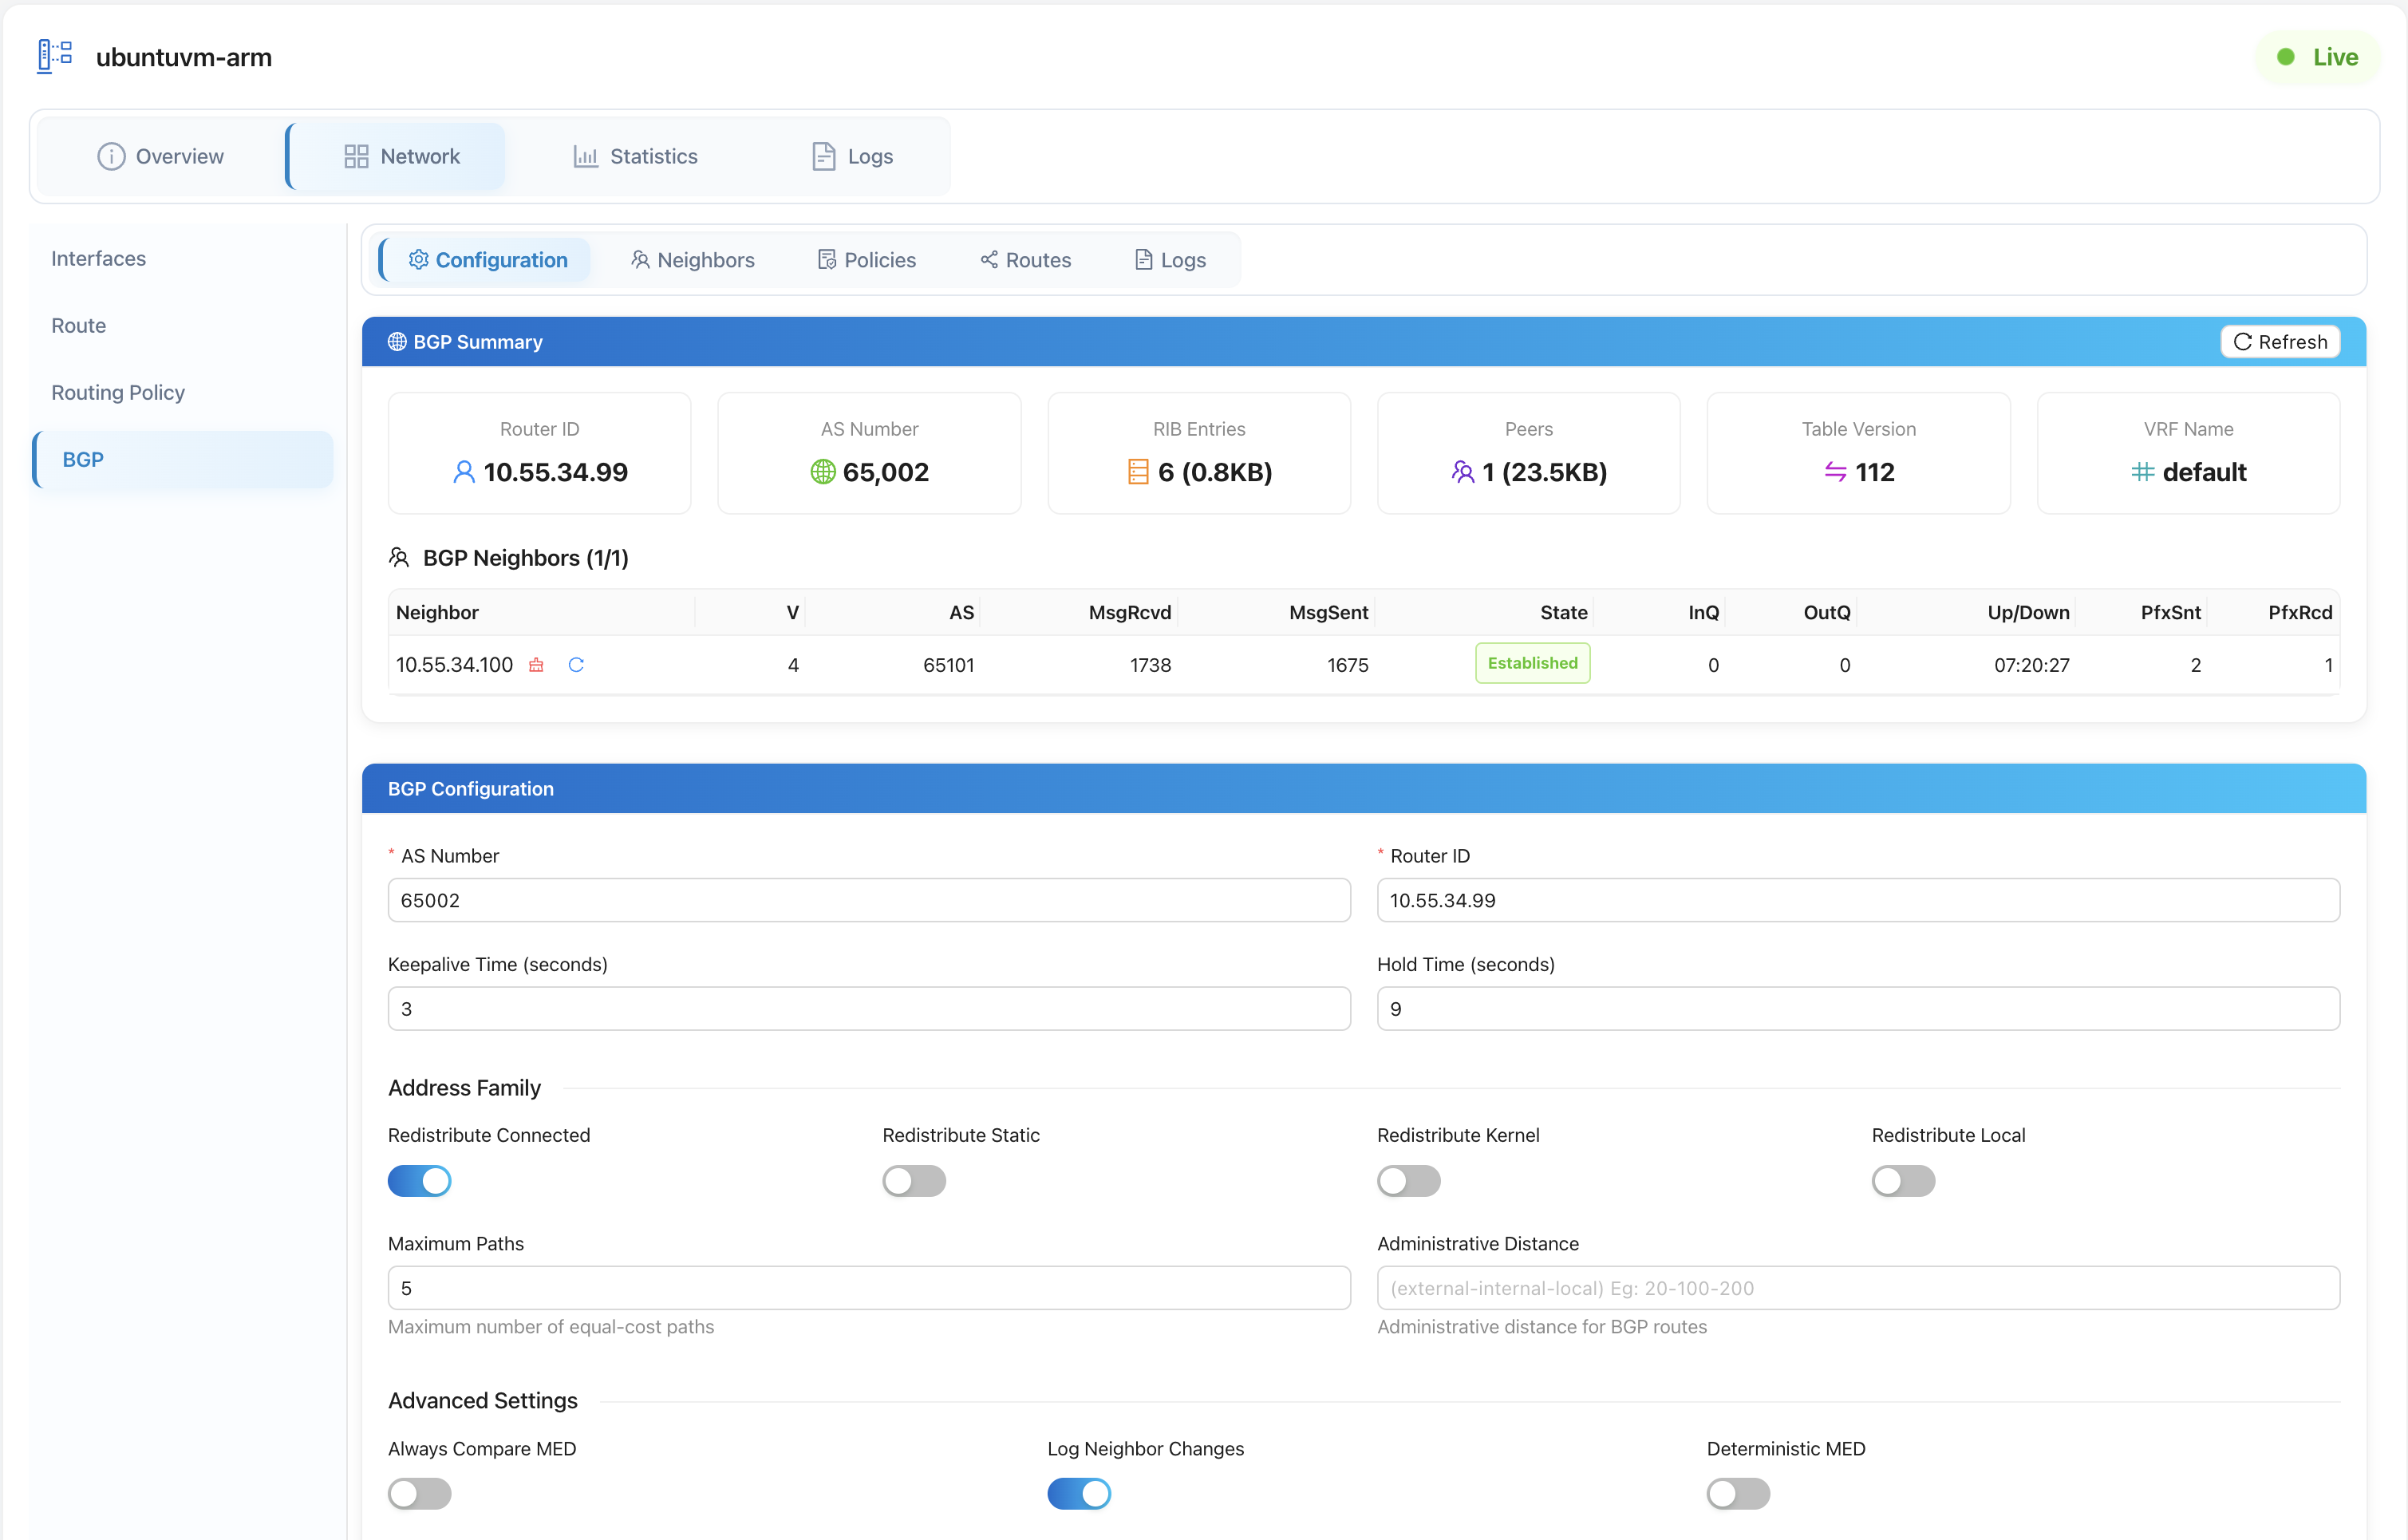Viewport: 2408px width, 1540px height.
Task: Go to Routing Policy in sidebar
Action: pyautogui.click(x=118, y=392)
